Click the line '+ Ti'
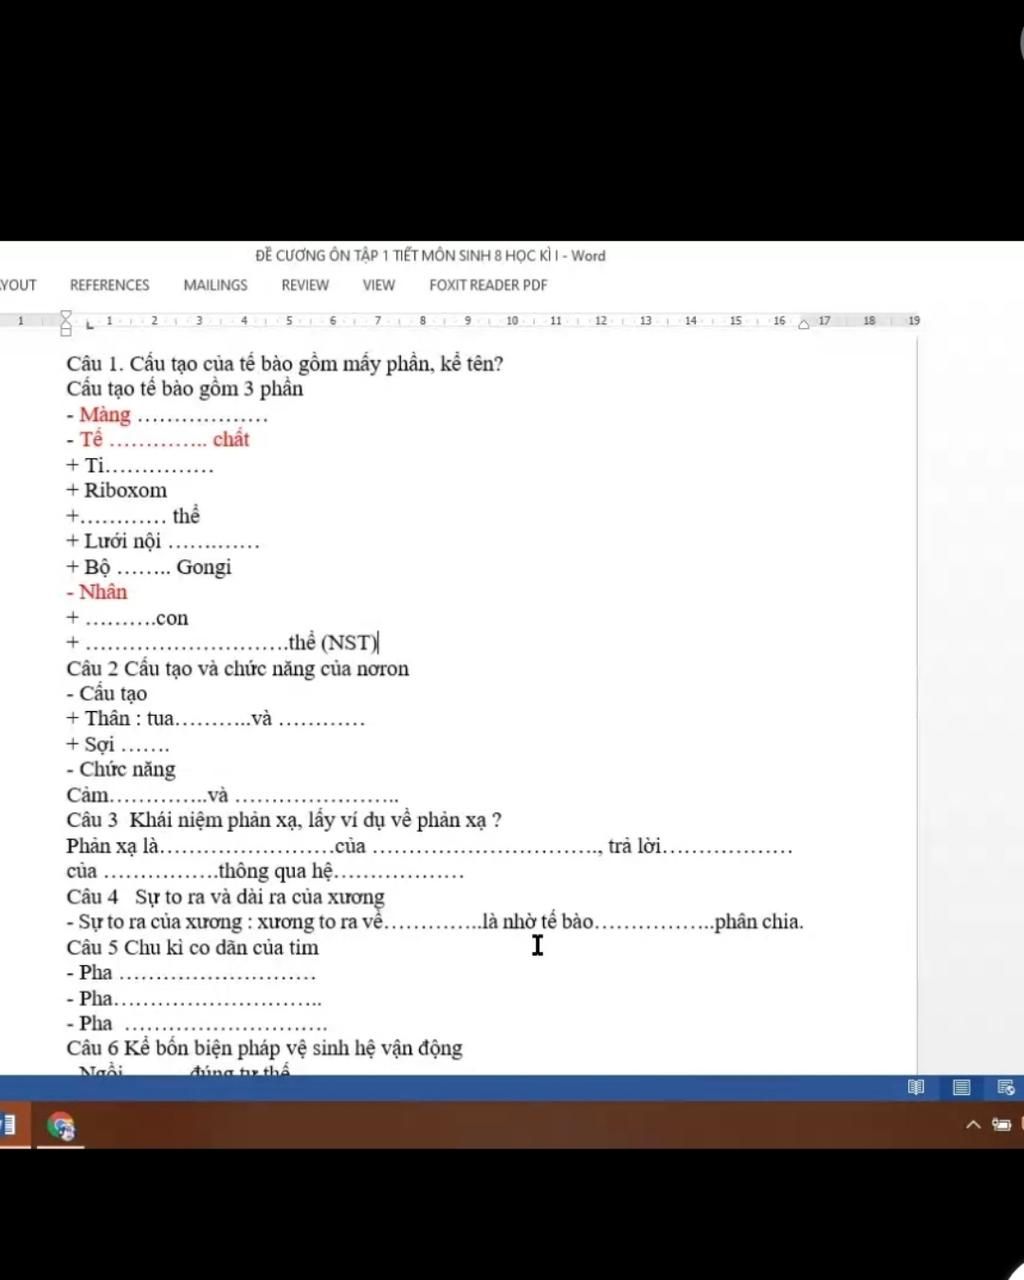Screen dimensions: 1024x1280 coord(140,465)
